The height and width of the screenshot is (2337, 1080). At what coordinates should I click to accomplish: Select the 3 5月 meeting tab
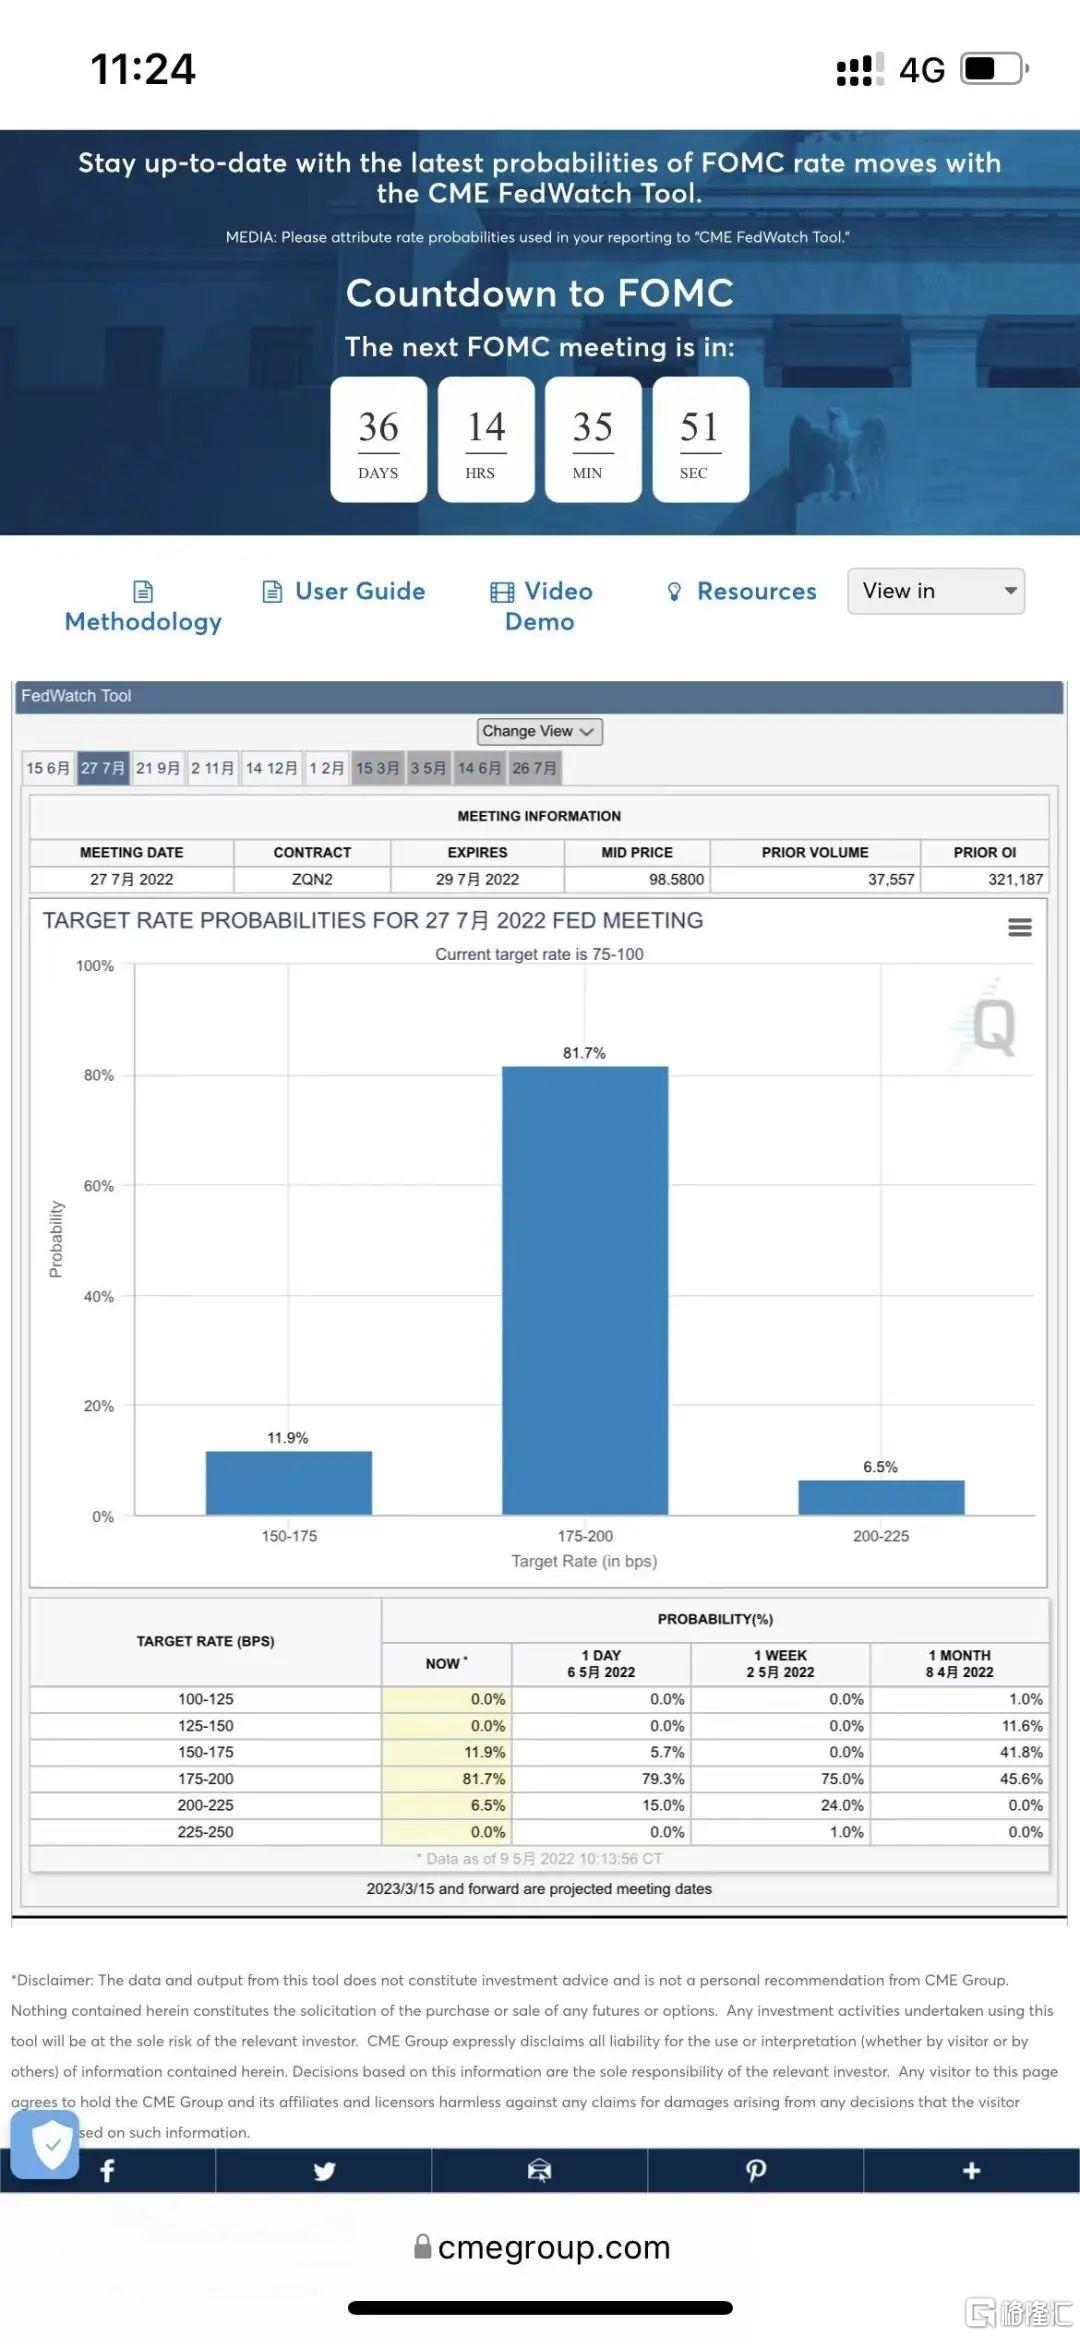[428, 768]
